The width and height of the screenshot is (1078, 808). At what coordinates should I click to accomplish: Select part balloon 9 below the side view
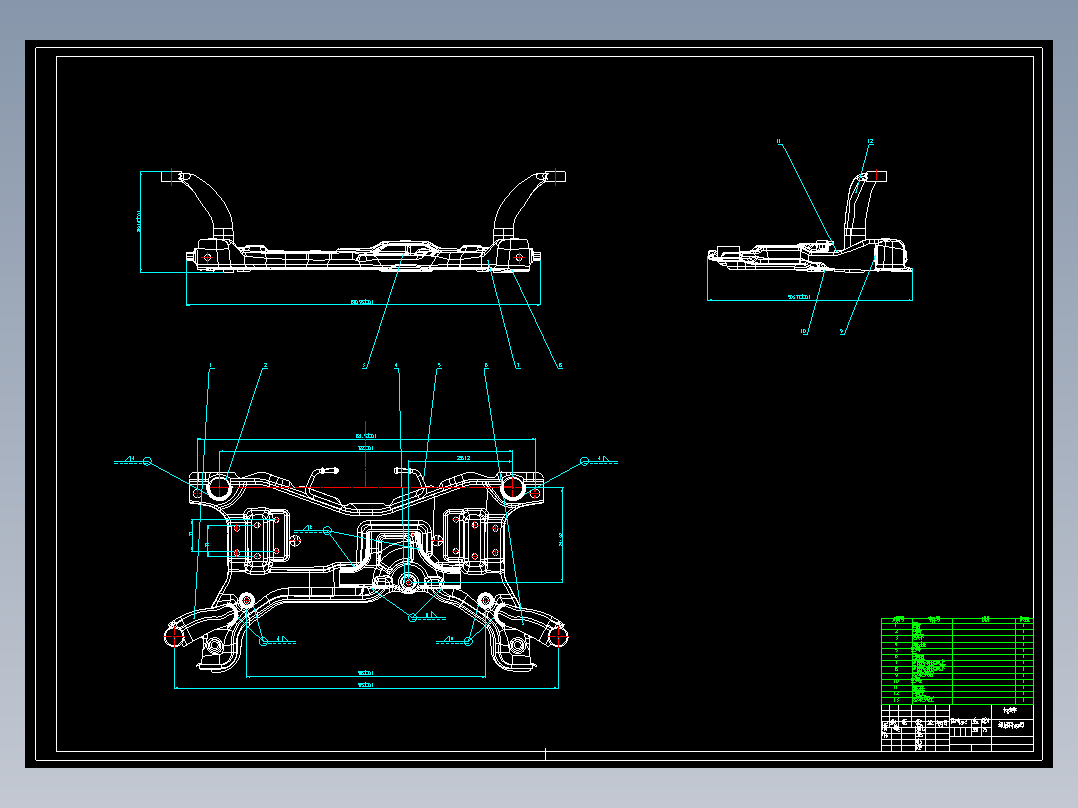click(842, 331)
